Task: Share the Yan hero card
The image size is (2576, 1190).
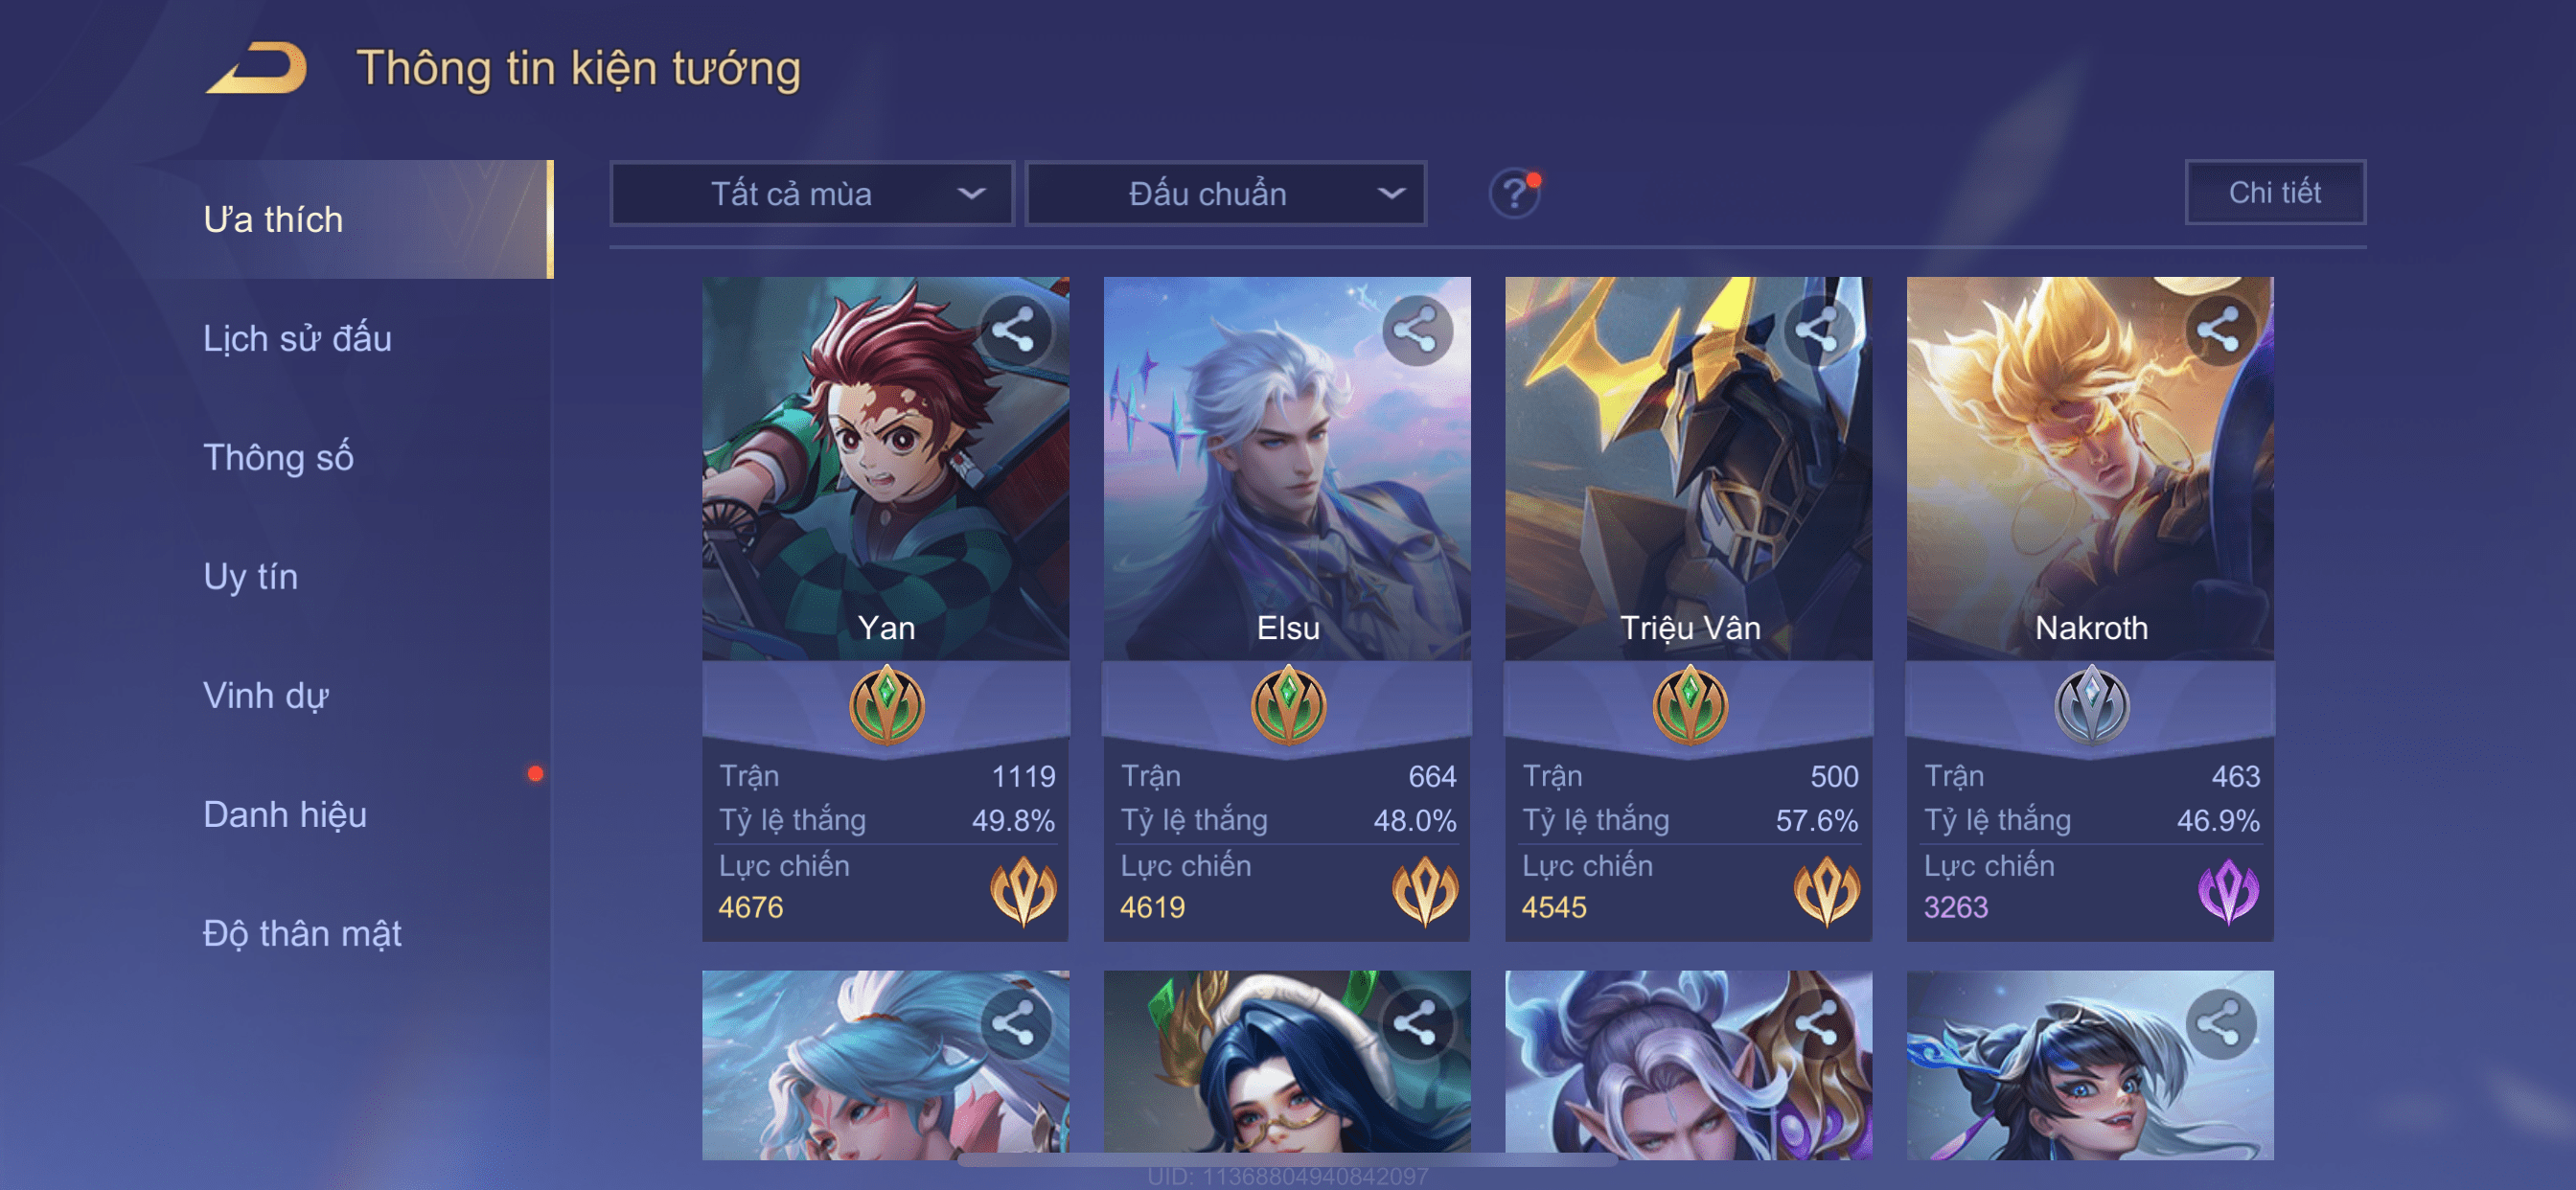Action: 1014,330
